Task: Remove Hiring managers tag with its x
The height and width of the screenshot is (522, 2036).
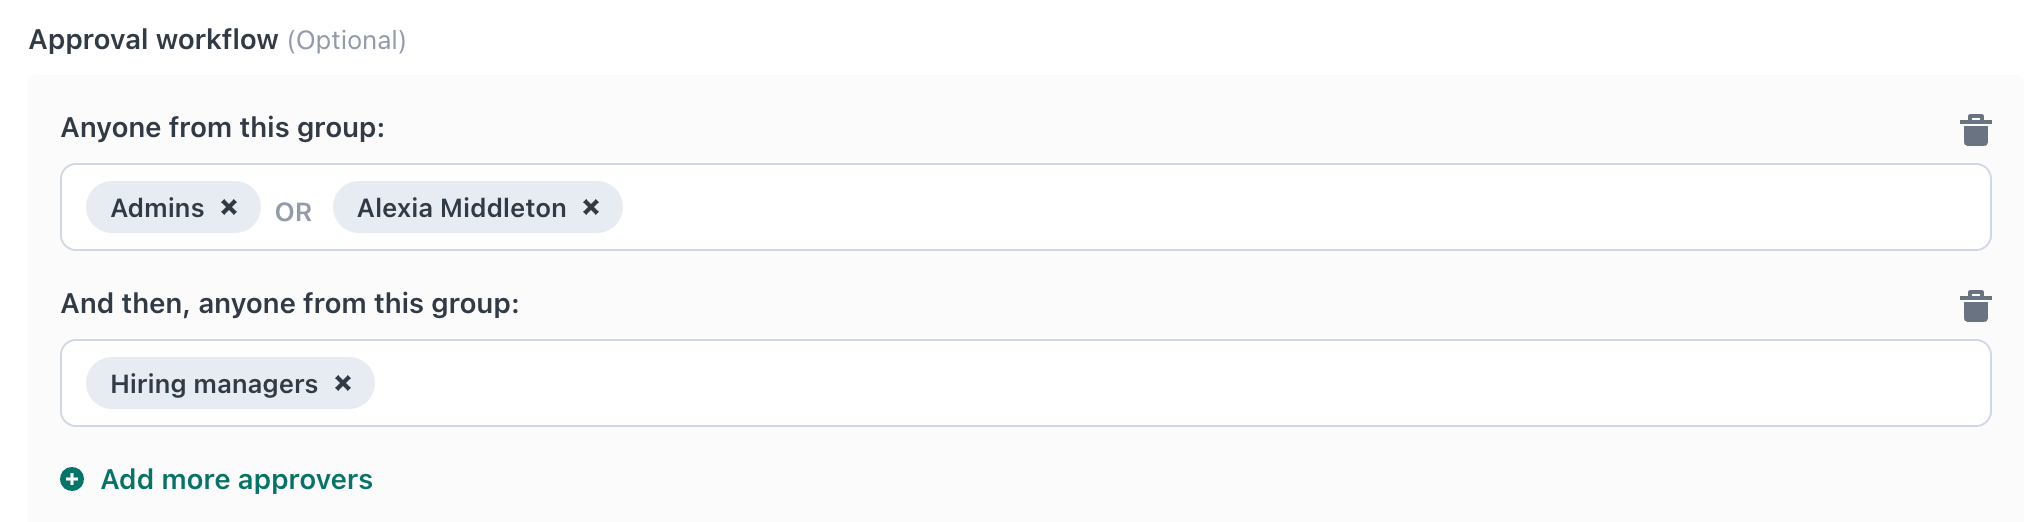Action: point(343,383)
